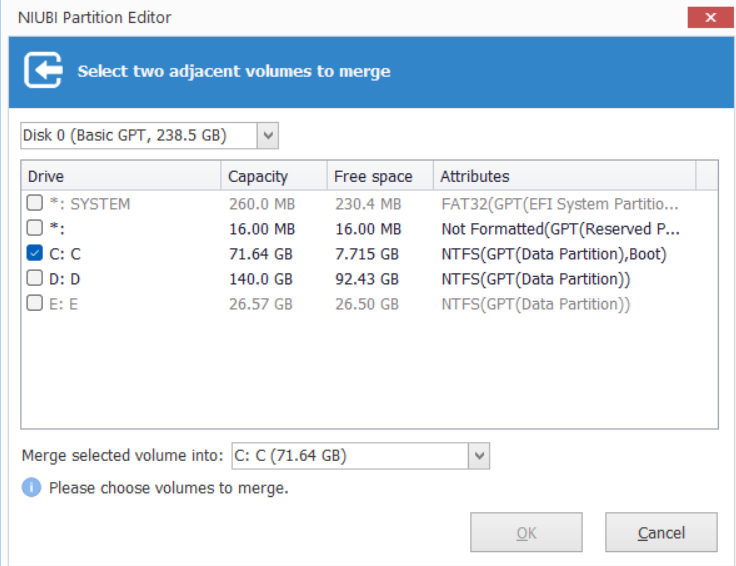This screenshot has height=566, width=736.
Task: Click the Cancel button
Action: [661, 533]
